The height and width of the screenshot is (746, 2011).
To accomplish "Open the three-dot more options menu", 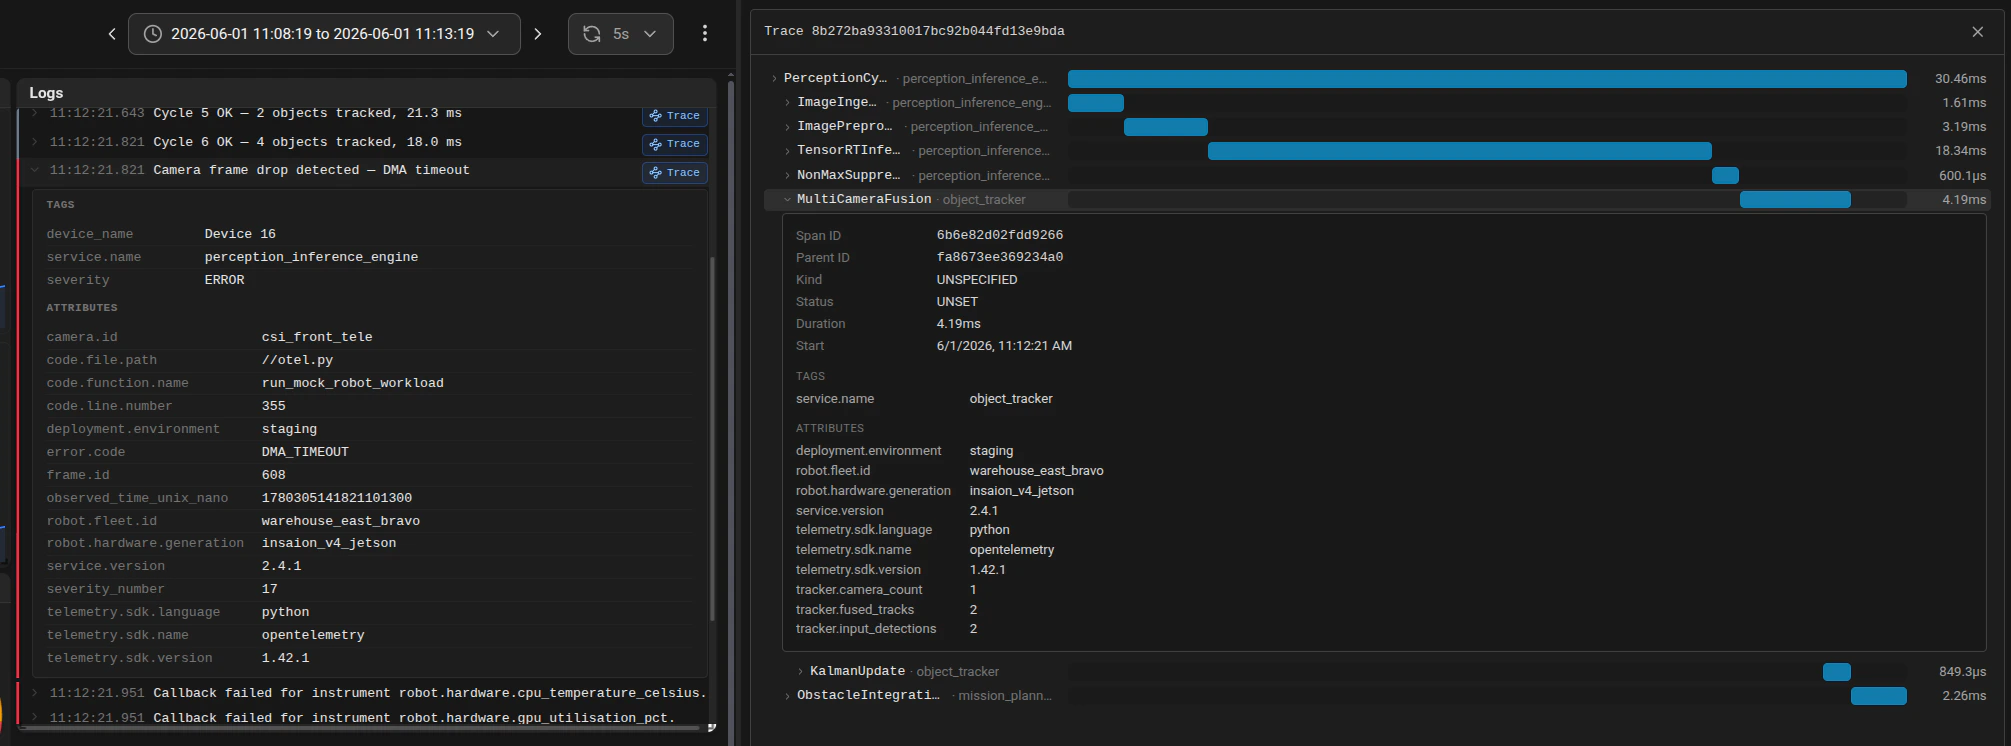I will (705, 34).
